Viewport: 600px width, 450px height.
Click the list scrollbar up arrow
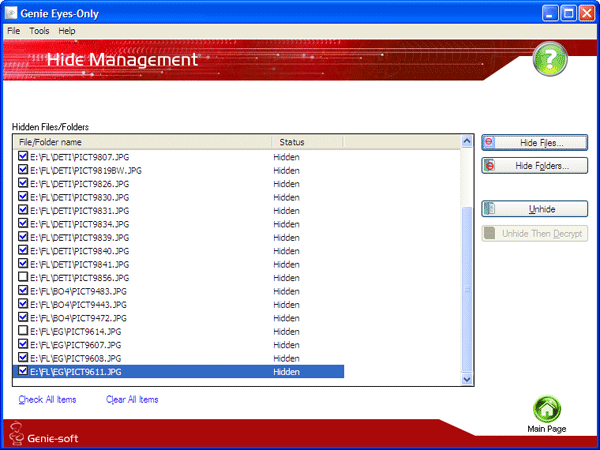click(x=467, y=141)
